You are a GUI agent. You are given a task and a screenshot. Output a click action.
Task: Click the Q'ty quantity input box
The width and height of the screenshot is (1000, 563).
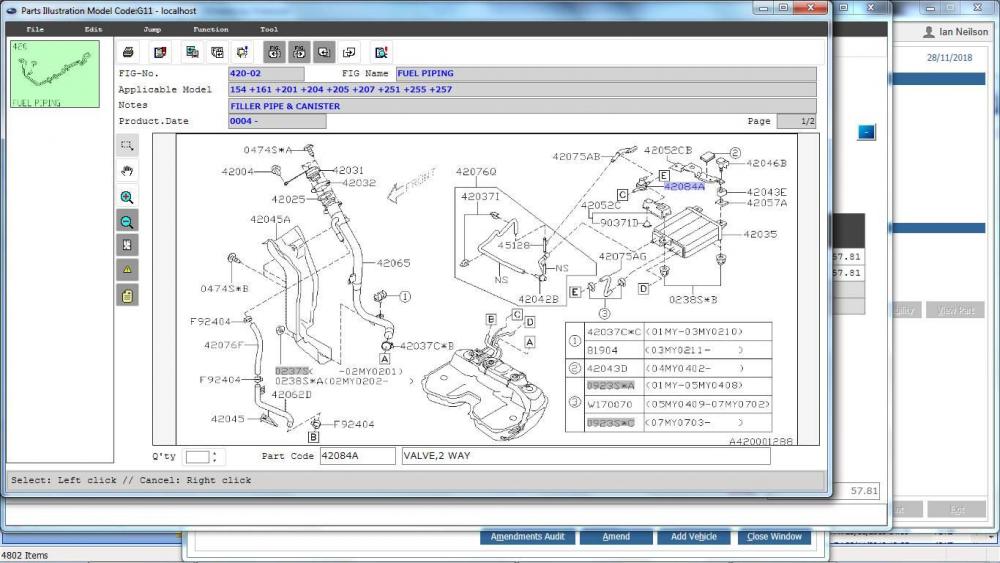(x=197, y=457)
